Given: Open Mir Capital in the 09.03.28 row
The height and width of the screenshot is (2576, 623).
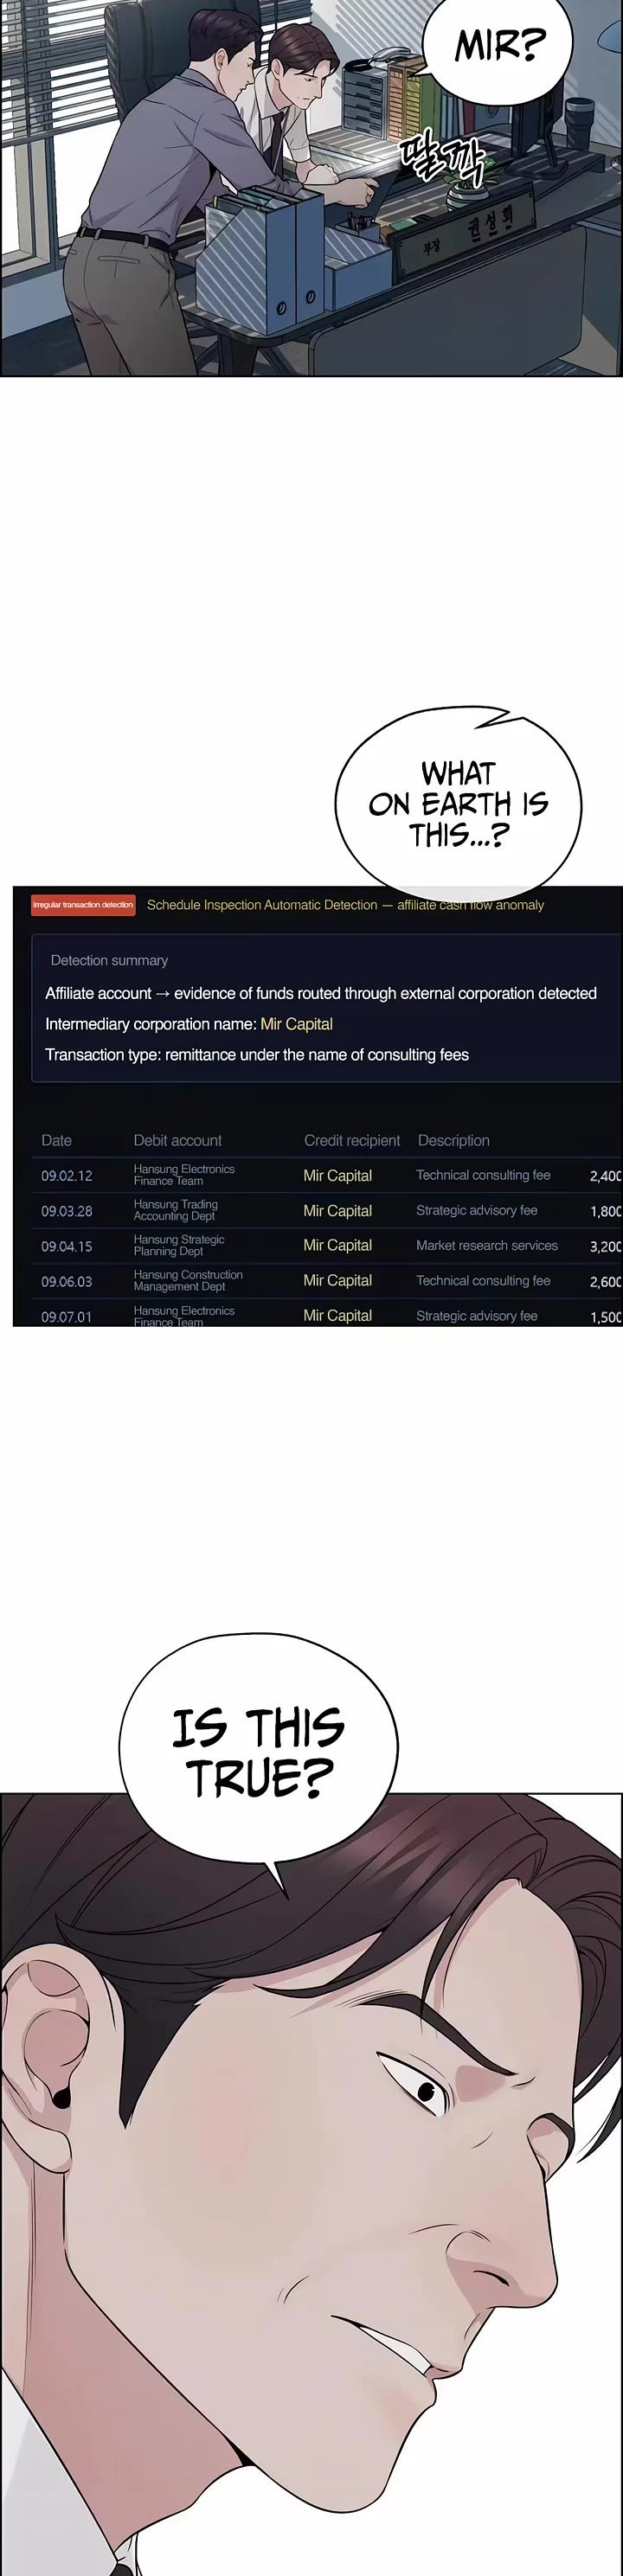Looking at the screenshot, I should pos(337,1211).
